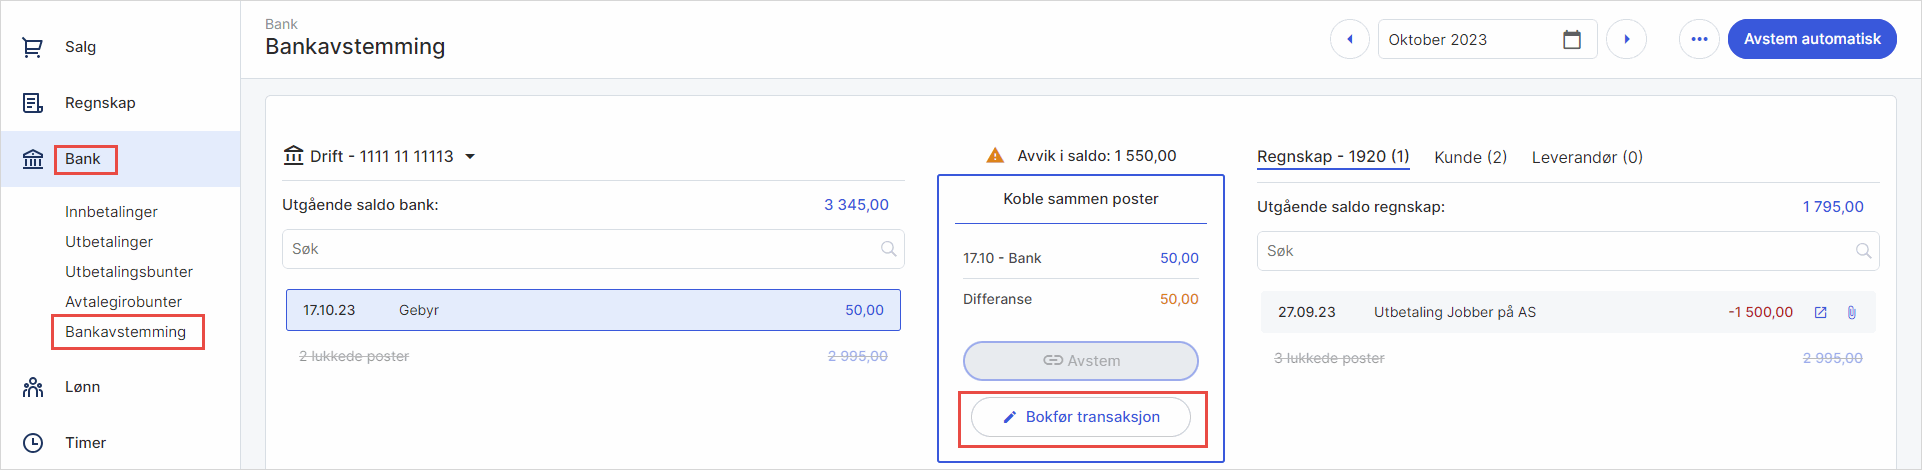Open the three-dot more options menu

[1699, 40]
